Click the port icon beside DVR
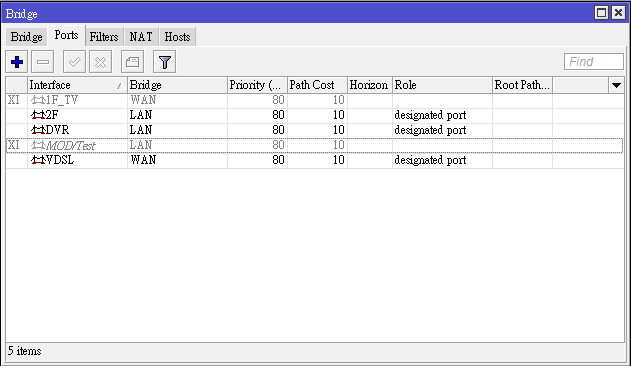The width and height of the screenshot is (631, 368). click(38, 130)
